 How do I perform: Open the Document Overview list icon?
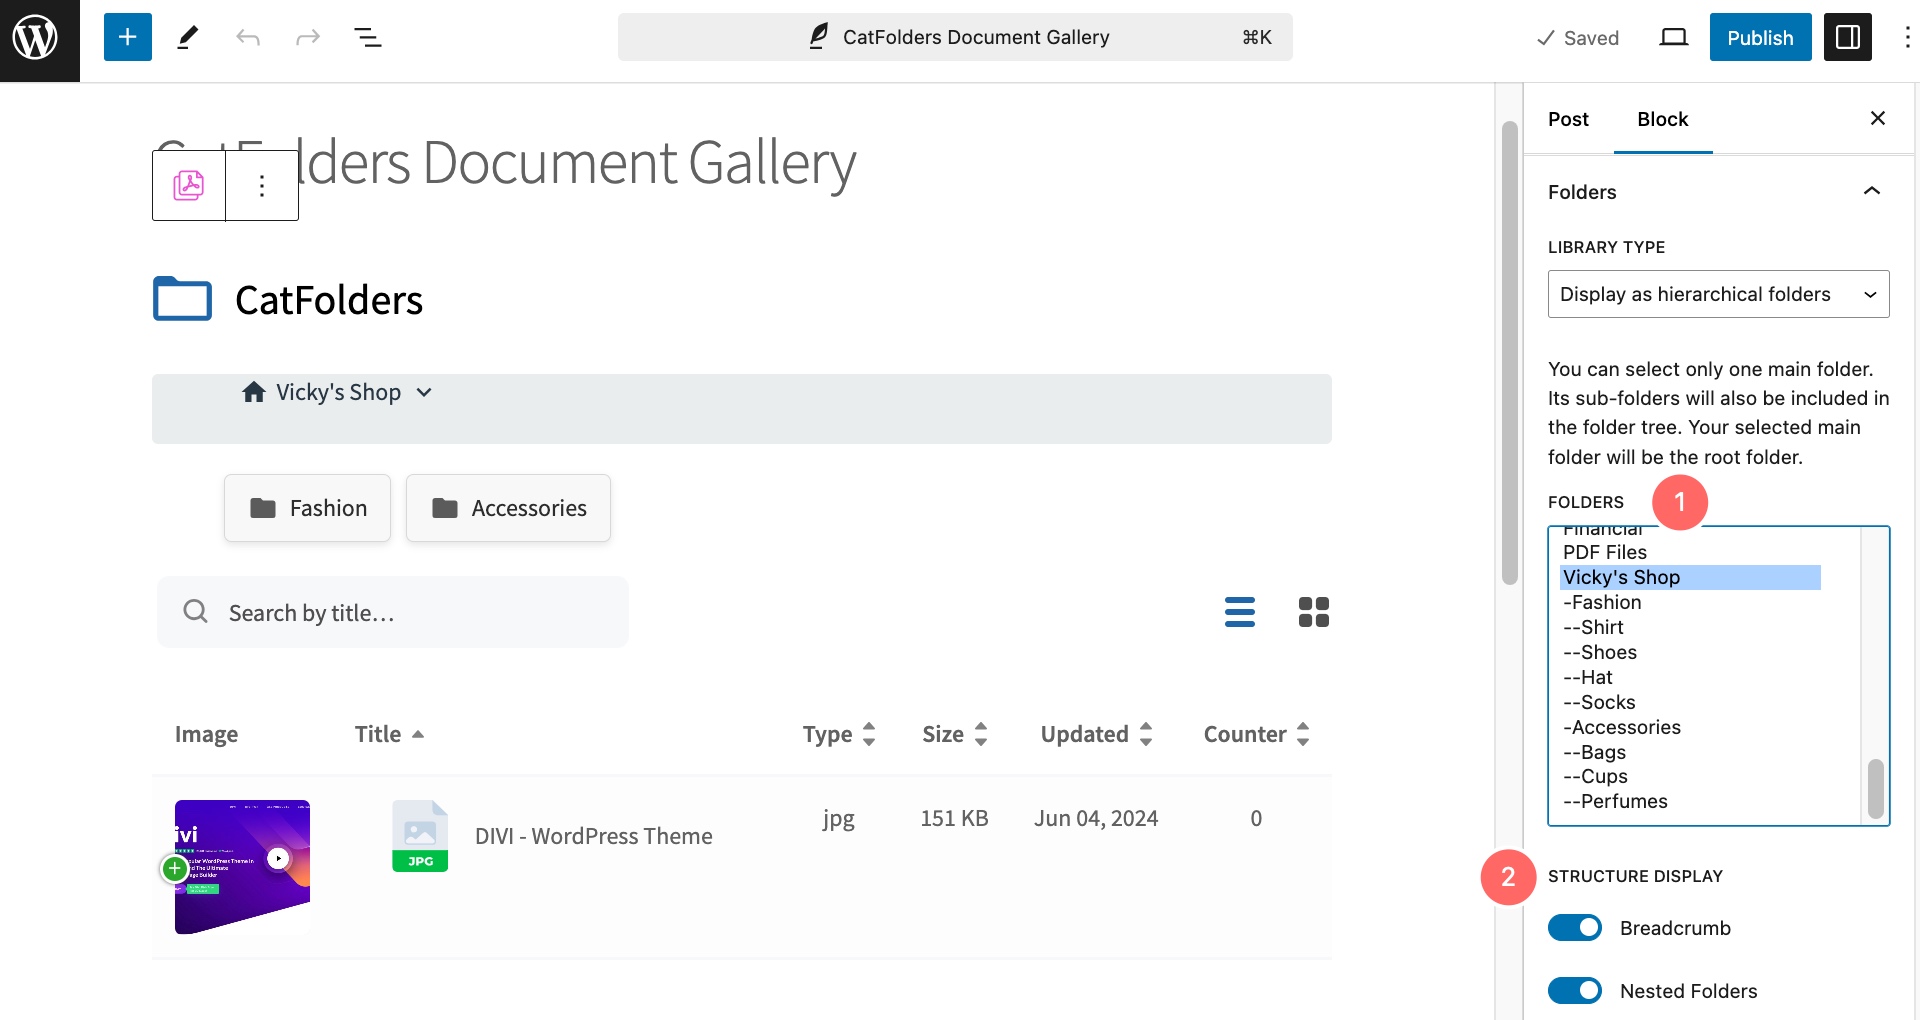click(x=367, y=38)
